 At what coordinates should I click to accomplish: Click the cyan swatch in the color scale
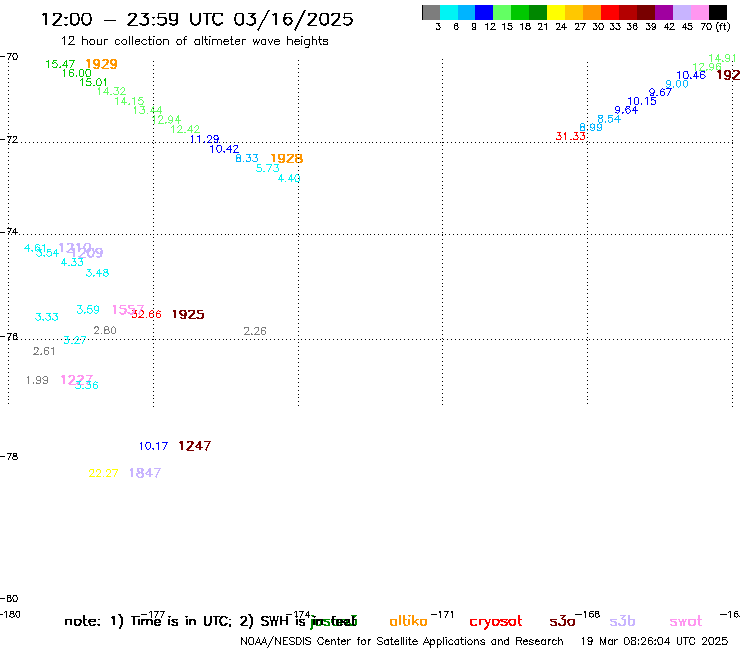(449, 12)
